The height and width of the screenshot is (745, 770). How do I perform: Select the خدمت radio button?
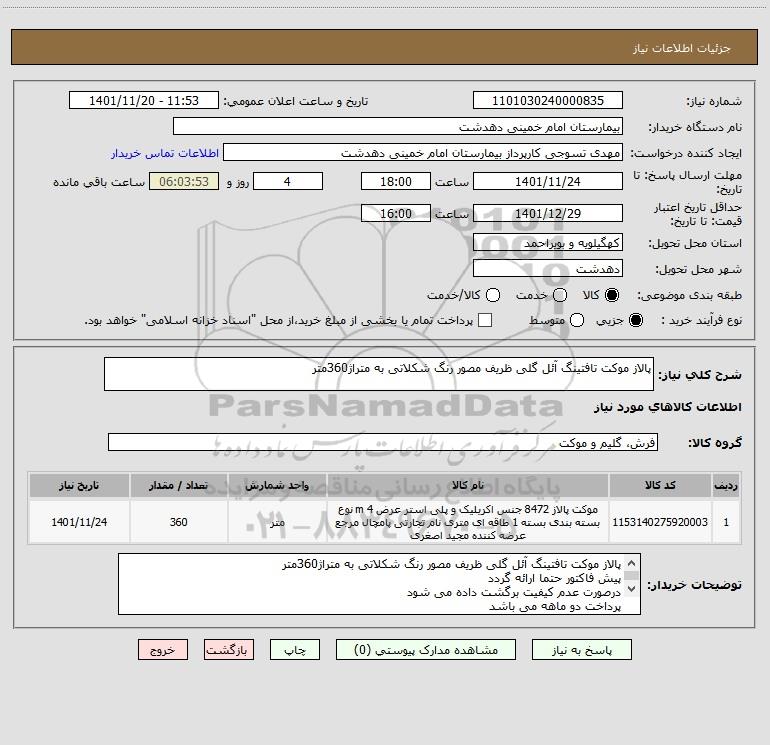click(x=560, y=295)
